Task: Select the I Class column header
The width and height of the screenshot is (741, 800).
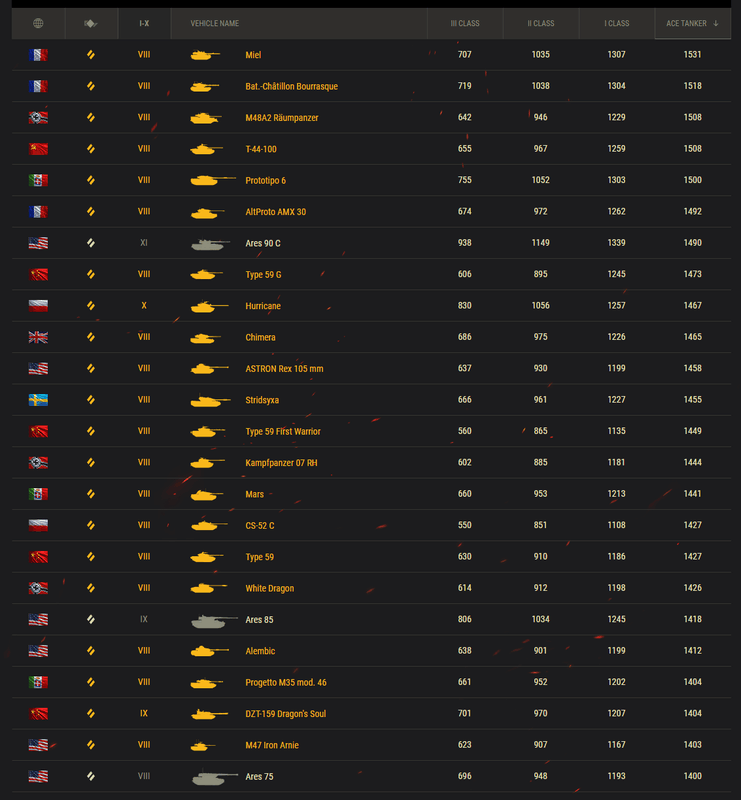Action: 617,23
